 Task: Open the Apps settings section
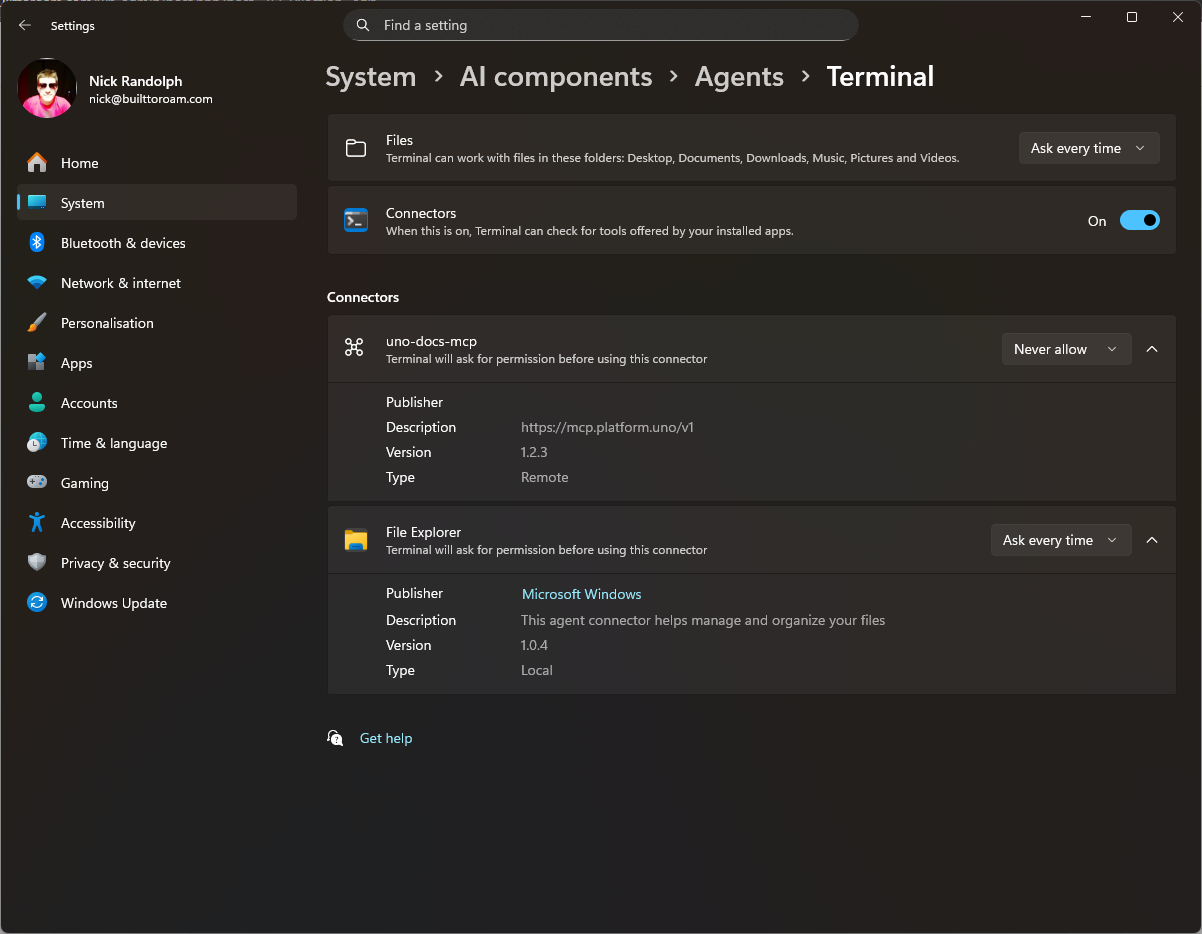point(76,363)
